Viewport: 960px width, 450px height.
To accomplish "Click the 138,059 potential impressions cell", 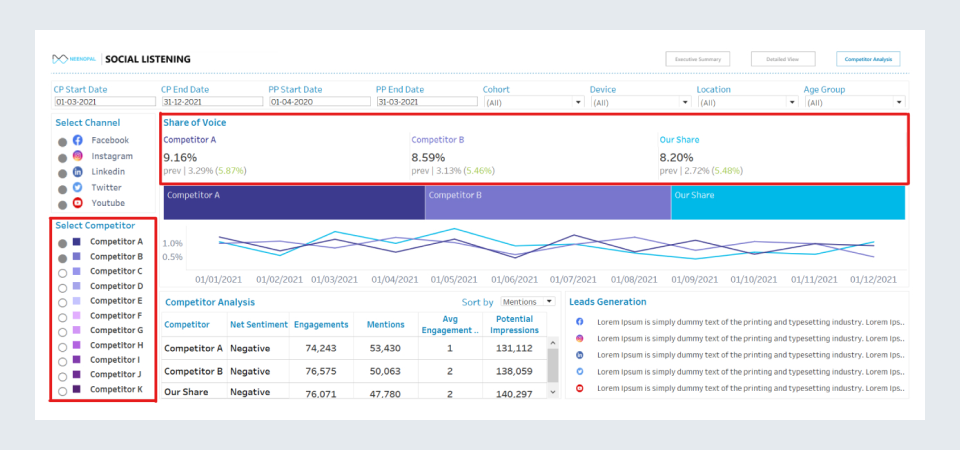I will point(514,371).
